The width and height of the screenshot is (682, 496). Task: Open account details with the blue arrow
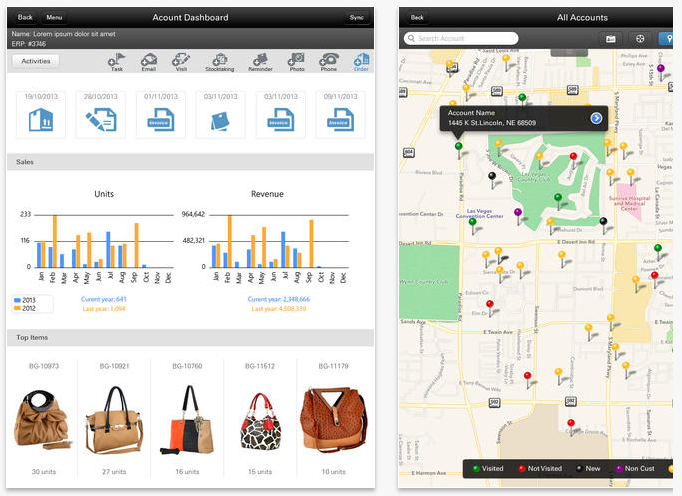click(596, 118)
